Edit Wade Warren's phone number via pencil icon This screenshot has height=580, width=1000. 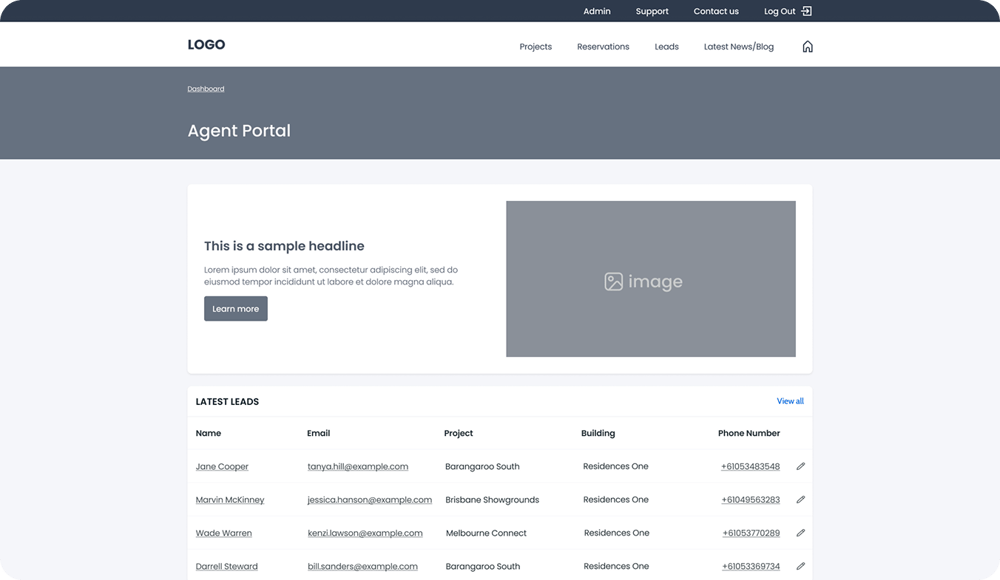point(800,533)
